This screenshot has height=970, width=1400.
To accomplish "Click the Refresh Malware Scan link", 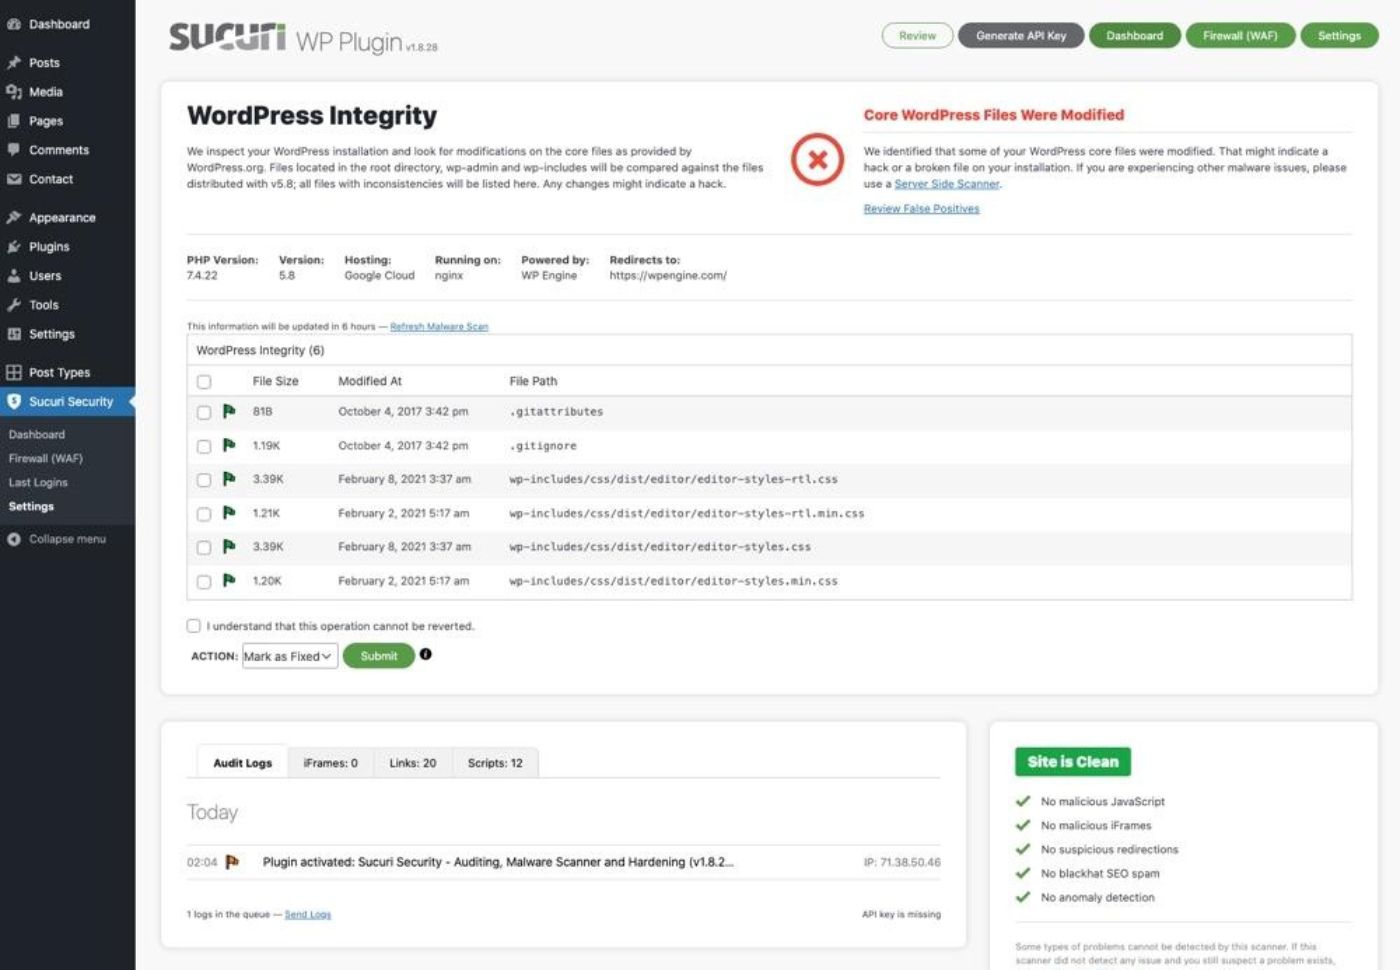I will pos(439,326).
